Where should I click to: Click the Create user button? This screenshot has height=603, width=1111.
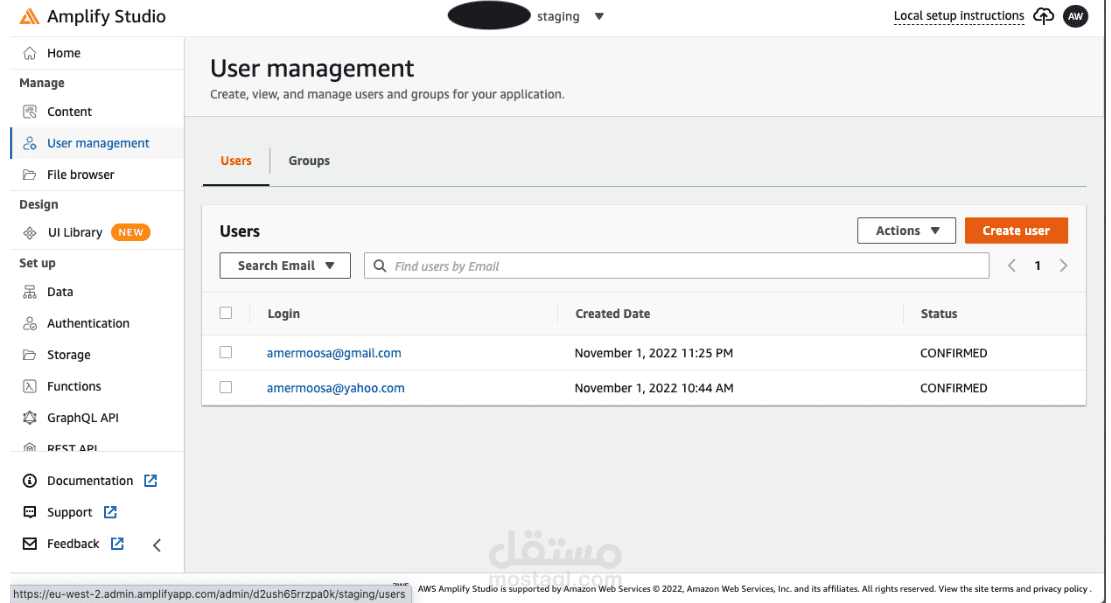click(1016, 231)
